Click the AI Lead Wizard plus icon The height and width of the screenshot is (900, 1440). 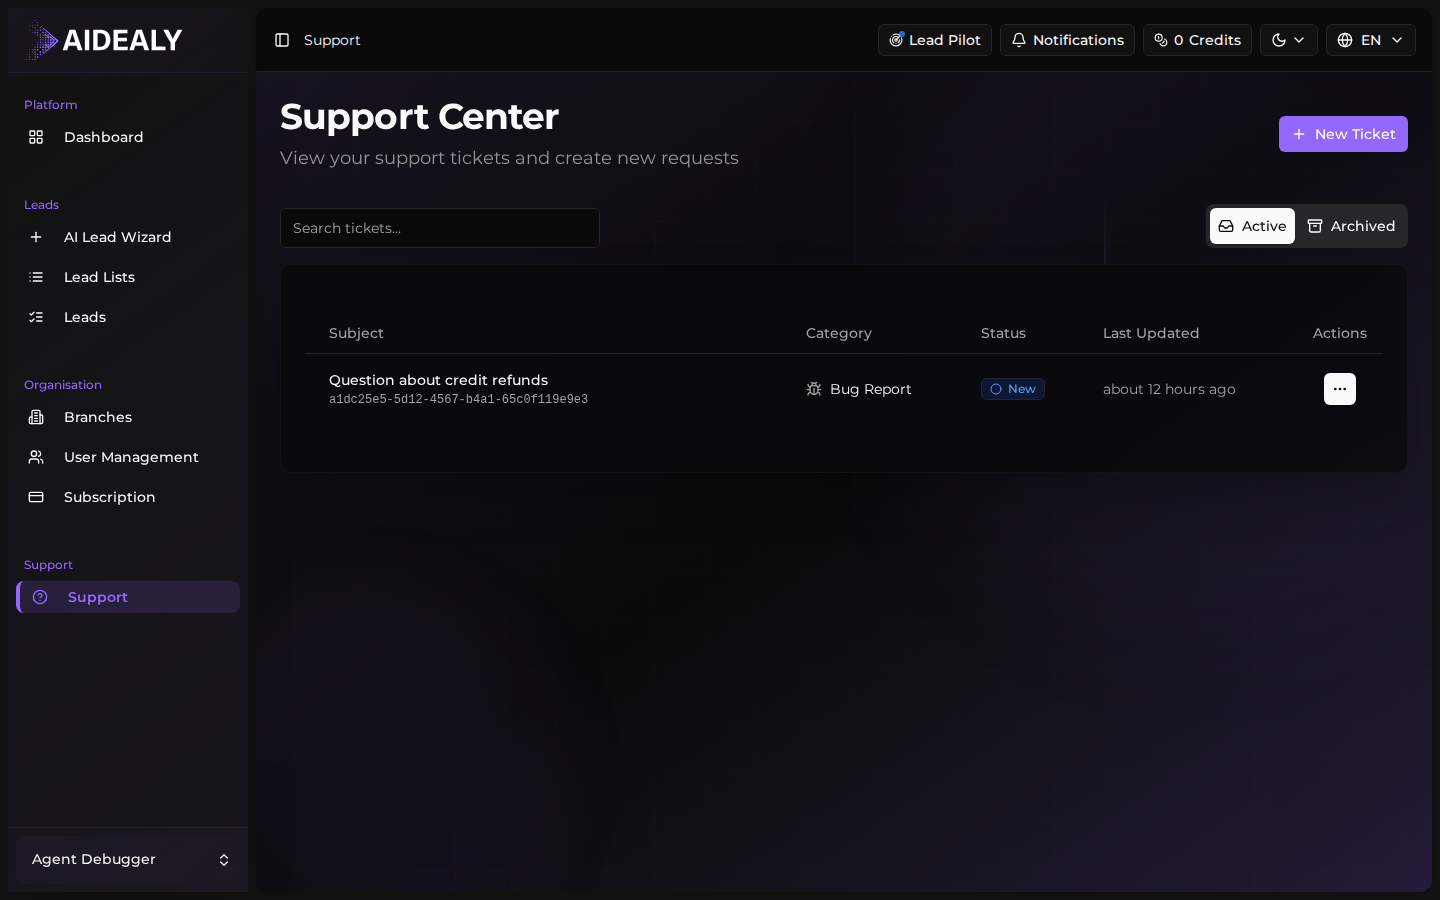click(x=36, y=237)
